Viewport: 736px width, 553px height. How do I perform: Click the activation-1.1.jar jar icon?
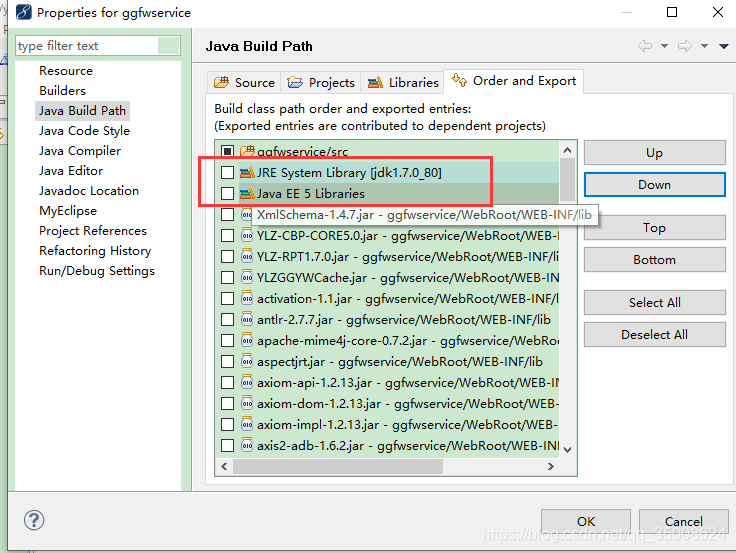click(247, 298)
